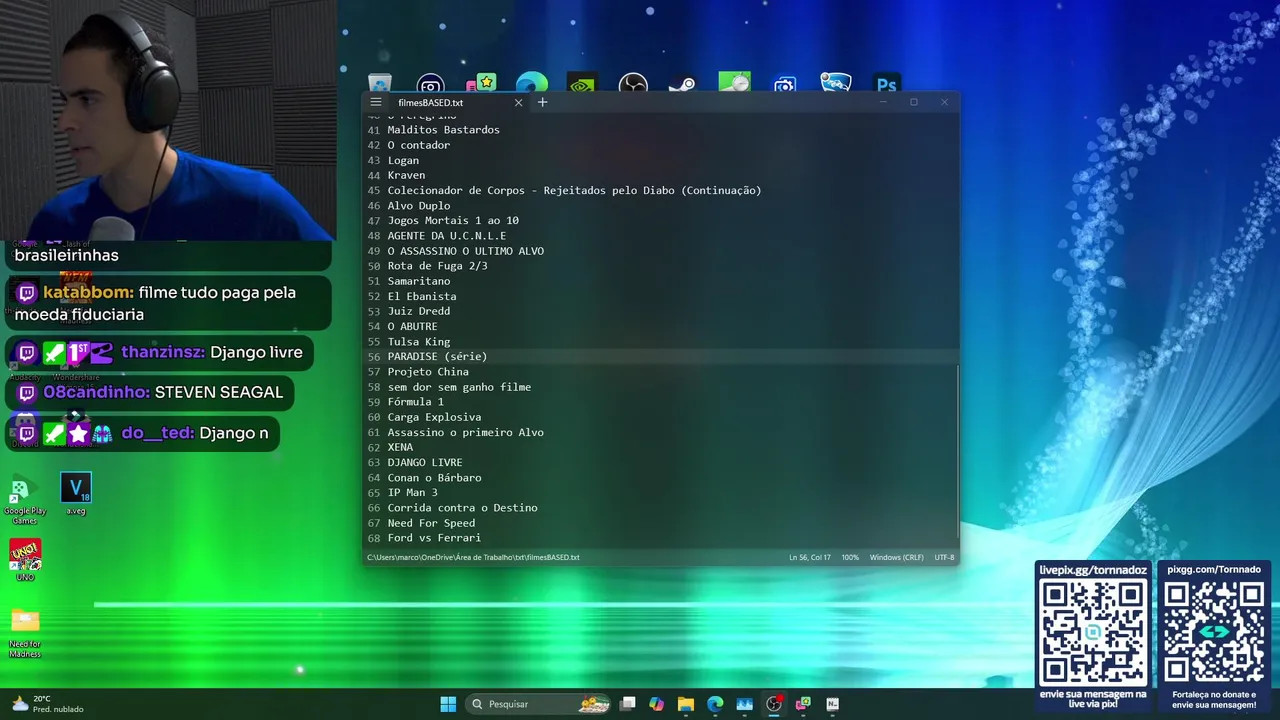The width and height of the screenshot is (1280, 720).
Task: Open the Steam desktop shortcut
Action: (x=682, y=84)
